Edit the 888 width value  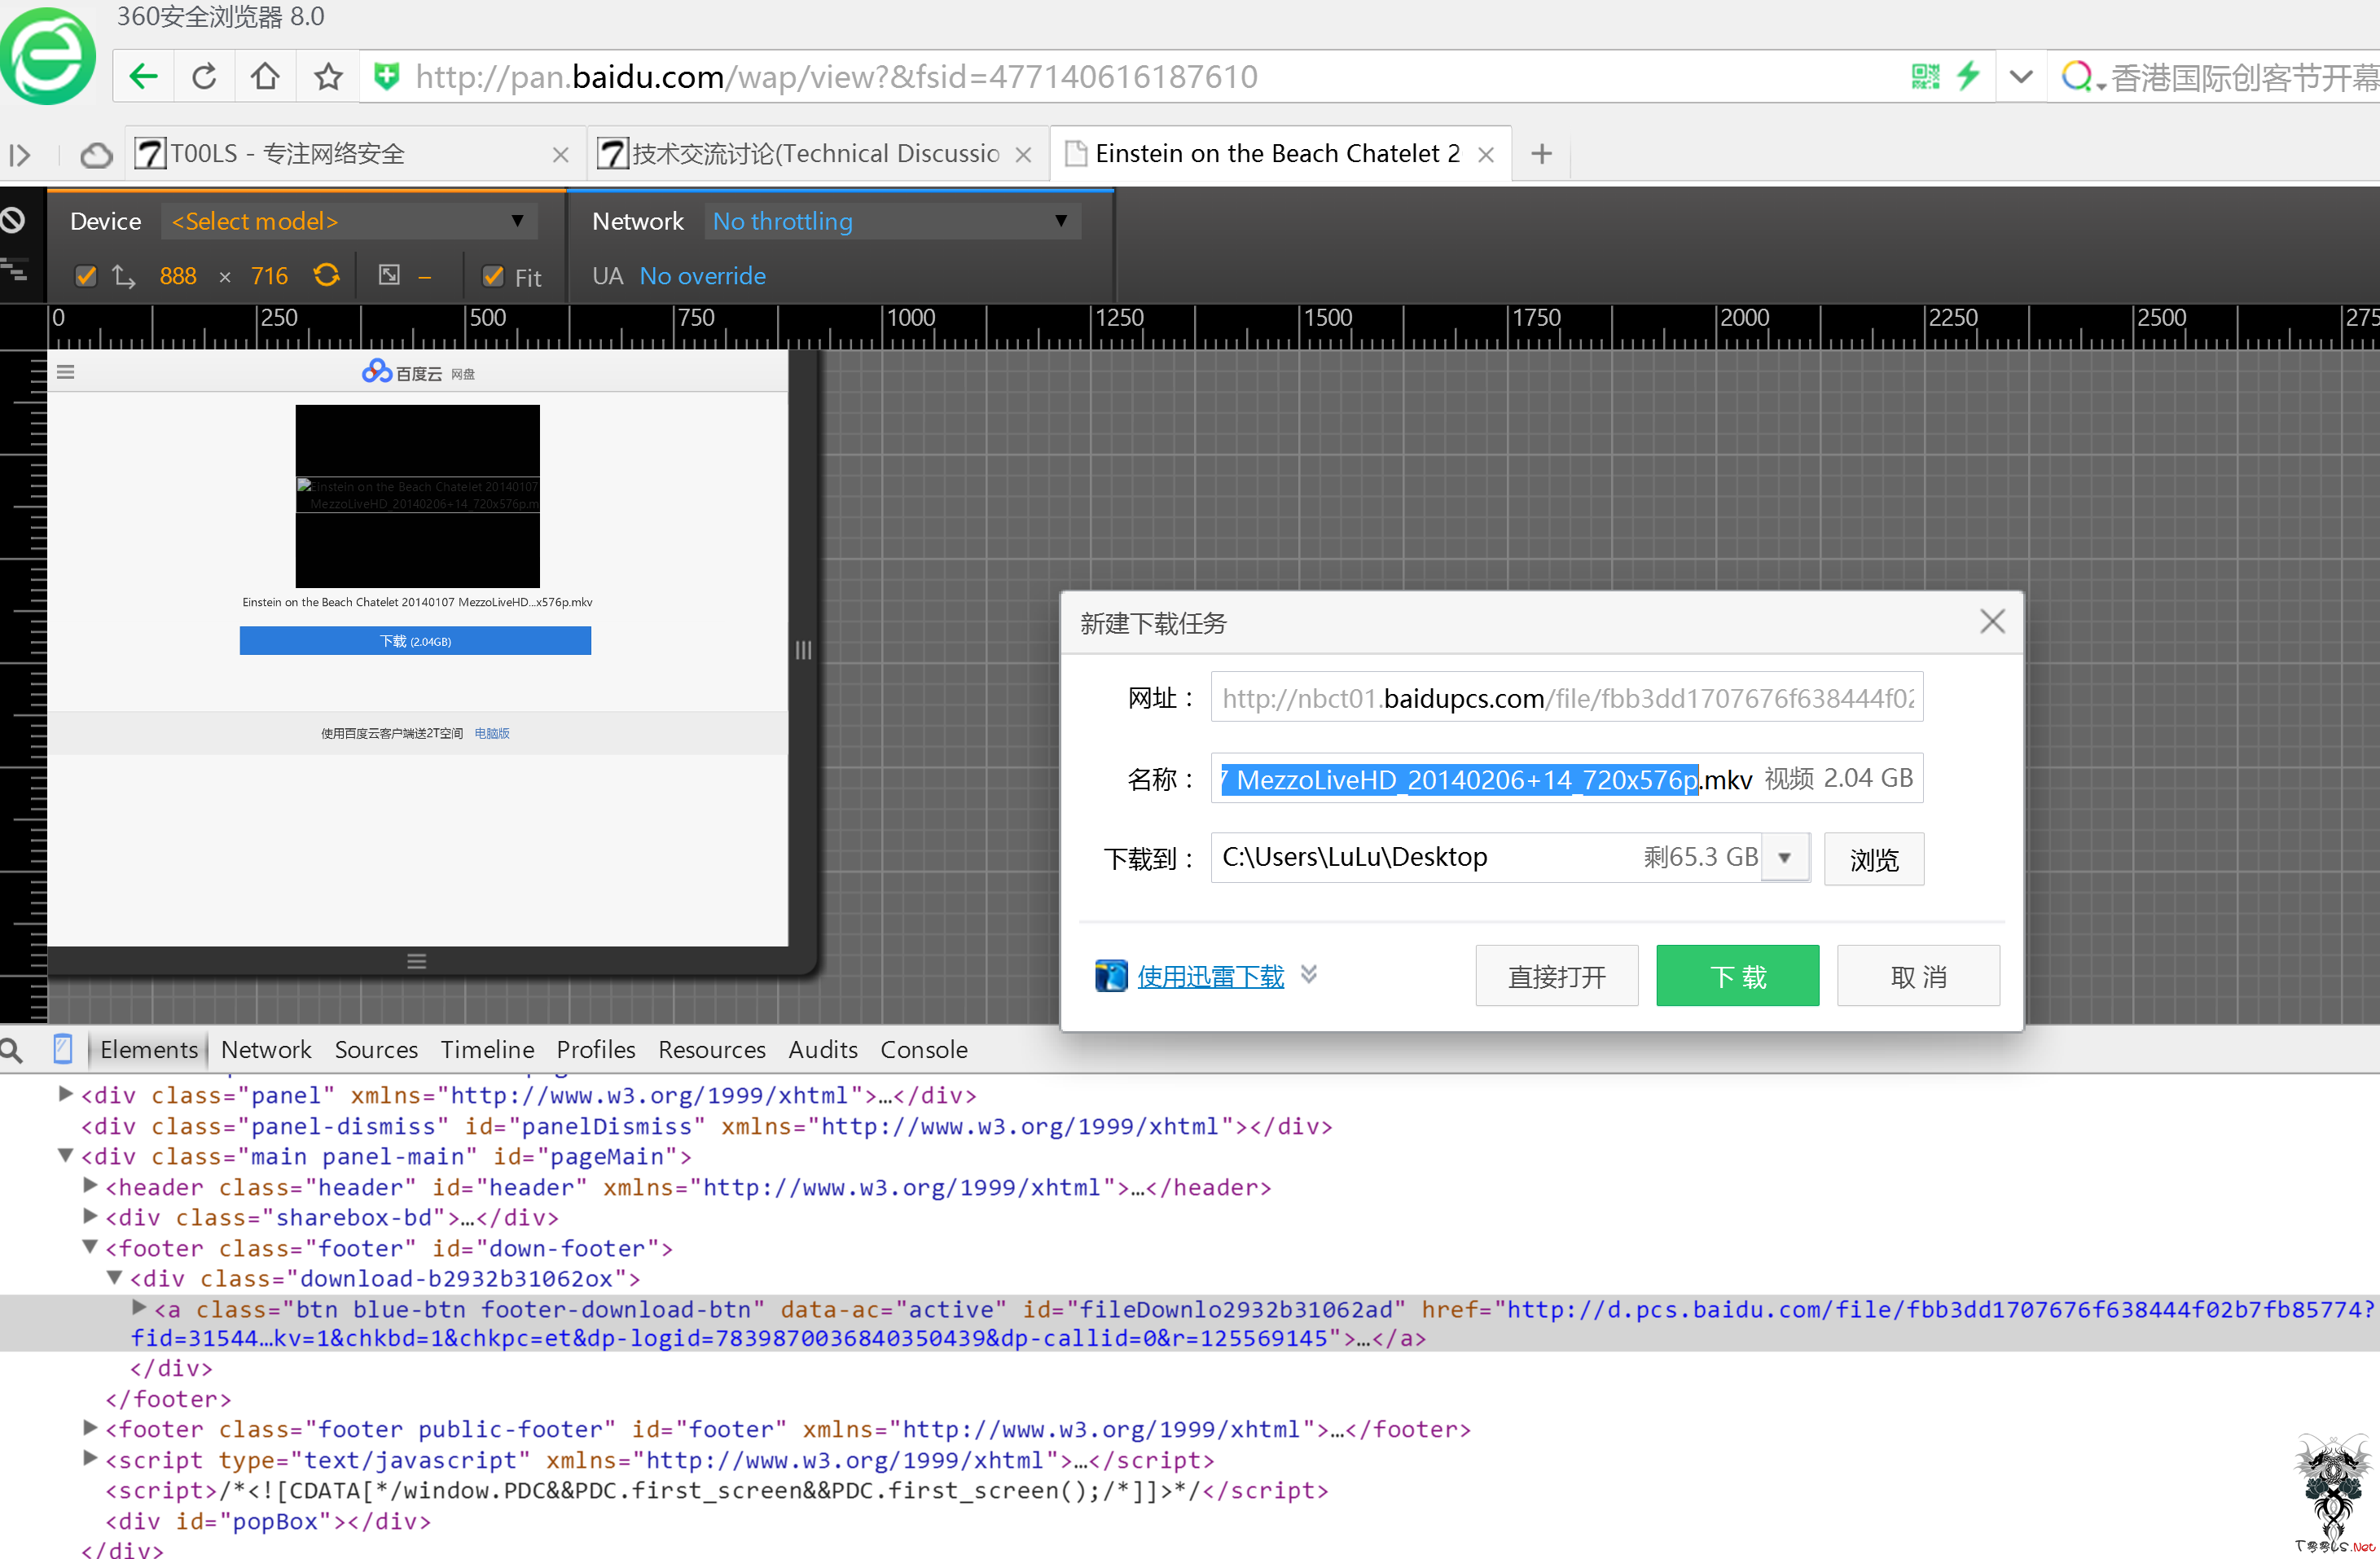pos(178,276)
